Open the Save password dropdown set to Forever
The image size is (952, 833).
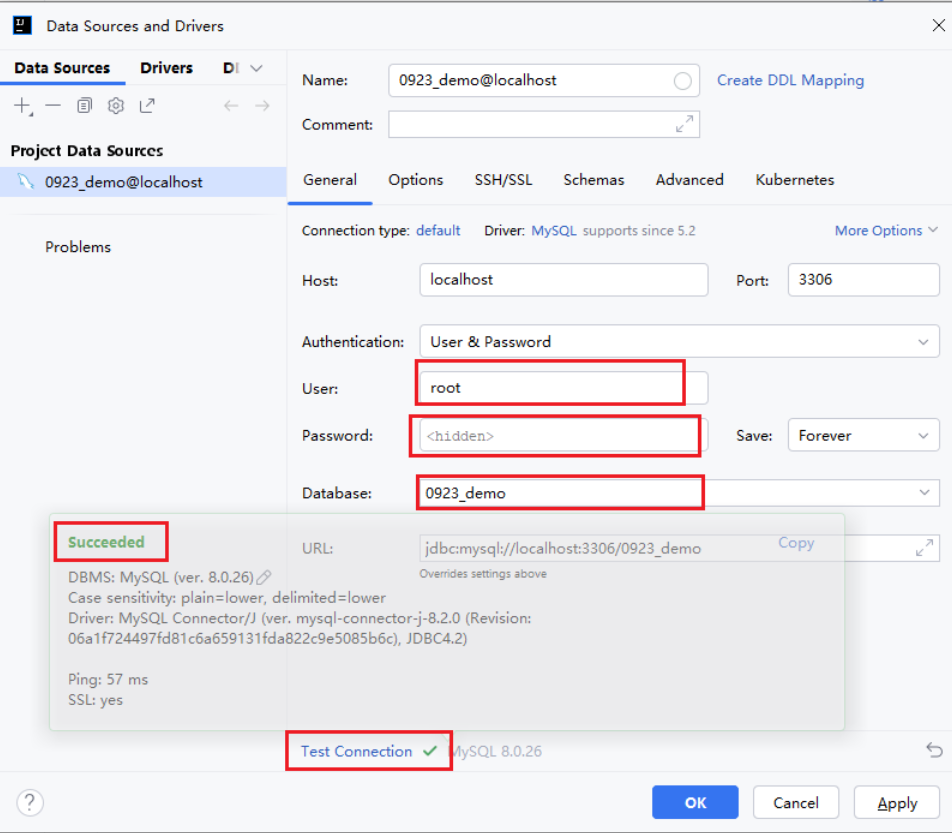coord(863,435)
